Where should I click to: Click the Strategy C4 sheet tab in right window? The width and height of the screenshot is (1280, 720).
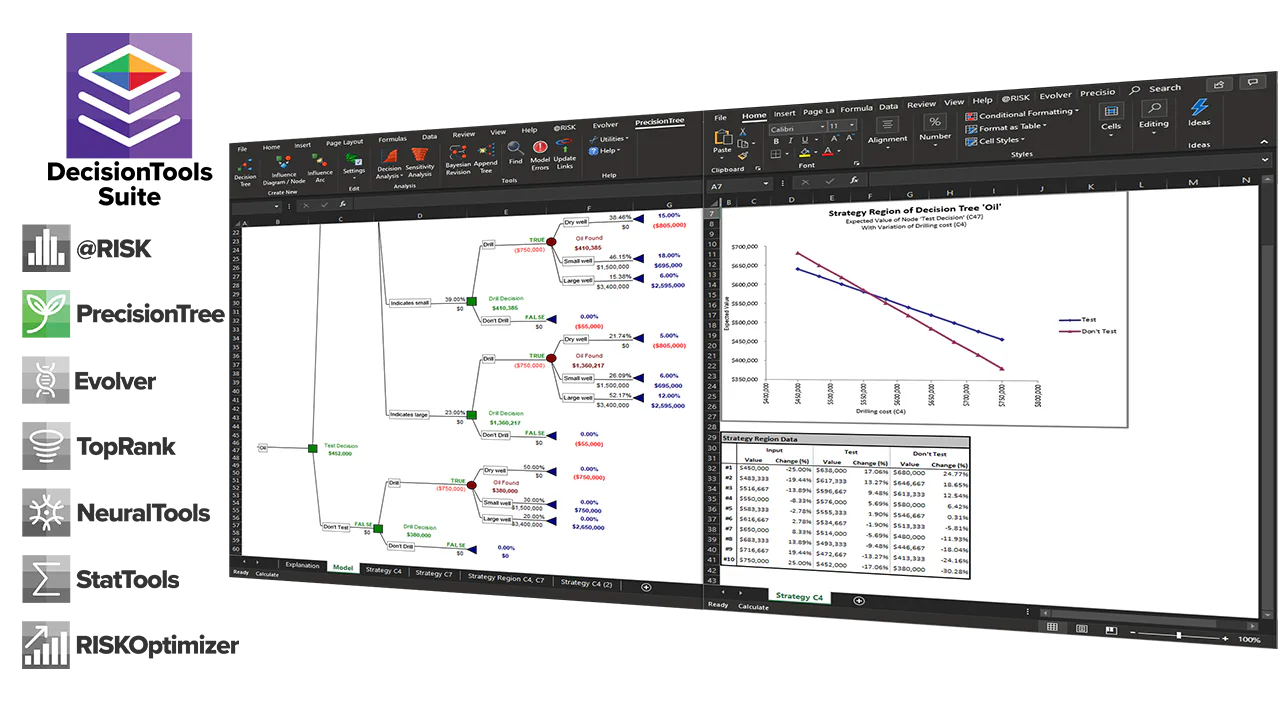799,597
